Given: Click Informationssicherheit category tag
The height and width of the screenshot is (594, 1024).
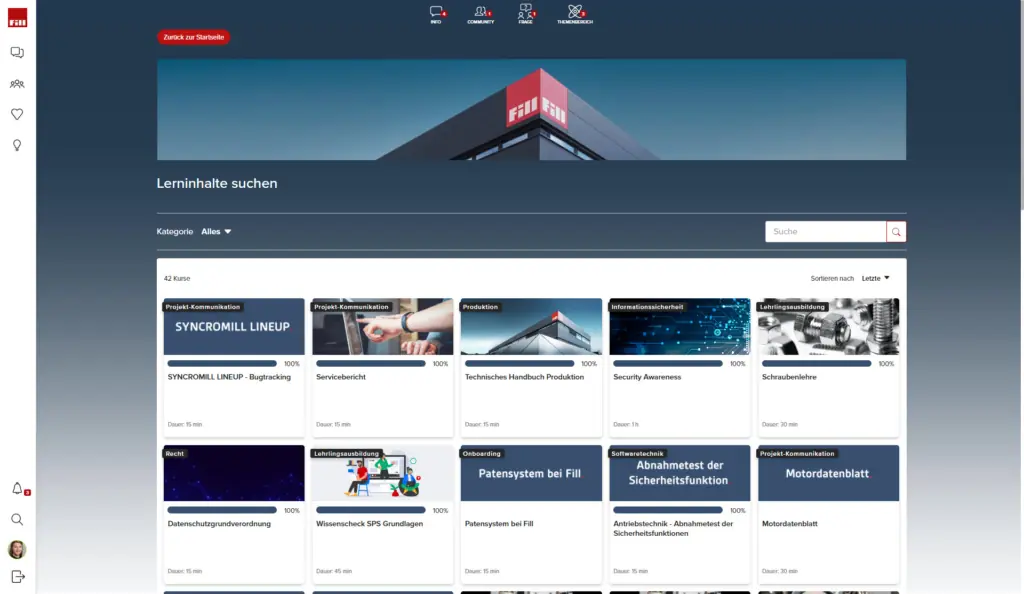Looking at the screenshot, I should [647, 307].
